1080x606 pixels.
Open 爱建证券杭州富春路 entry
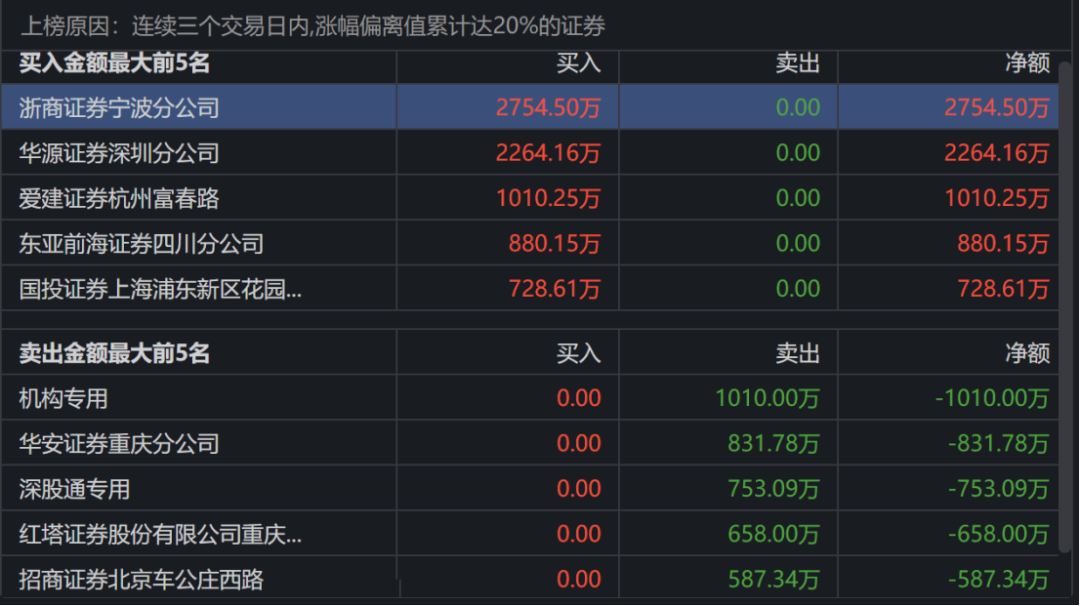click(x=119, y=198)
